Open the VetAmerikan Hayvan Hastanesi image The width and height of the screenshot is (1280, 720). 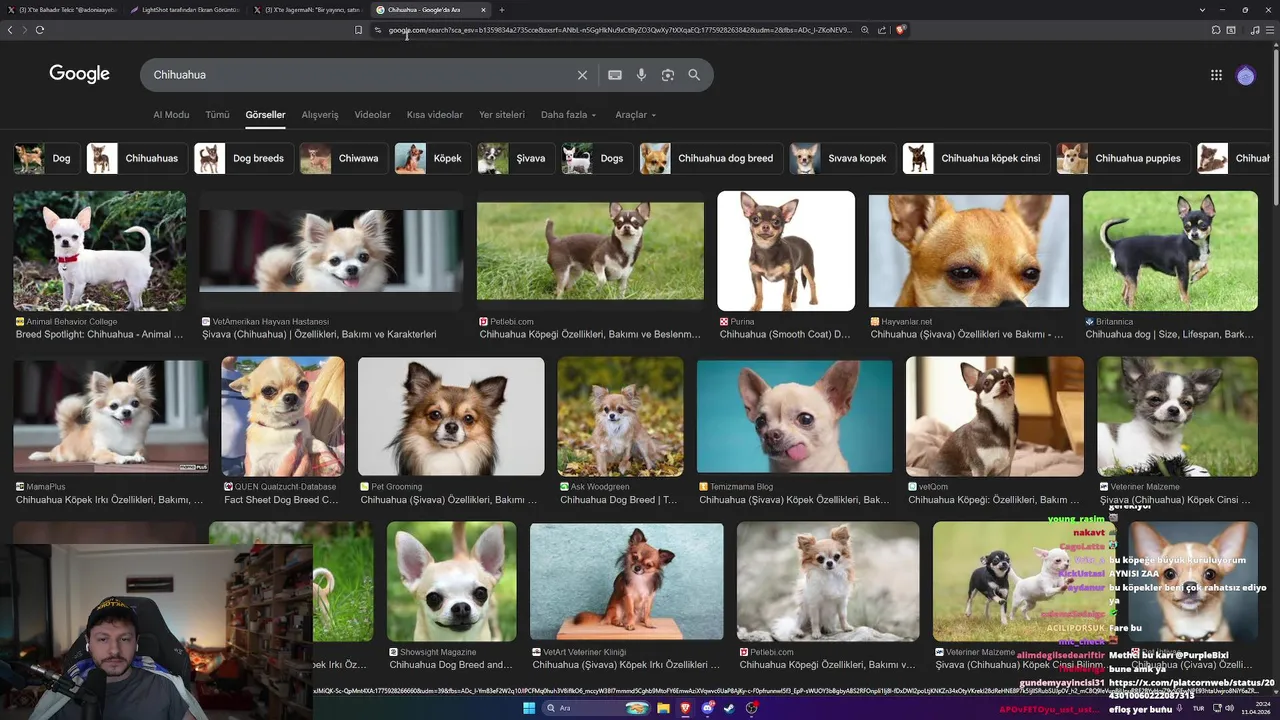pyautogui.click(x=331, y=251)
